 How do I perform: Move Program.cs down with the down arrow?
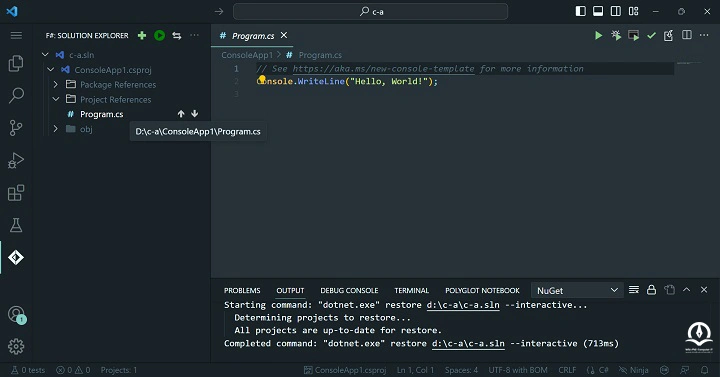195,114
